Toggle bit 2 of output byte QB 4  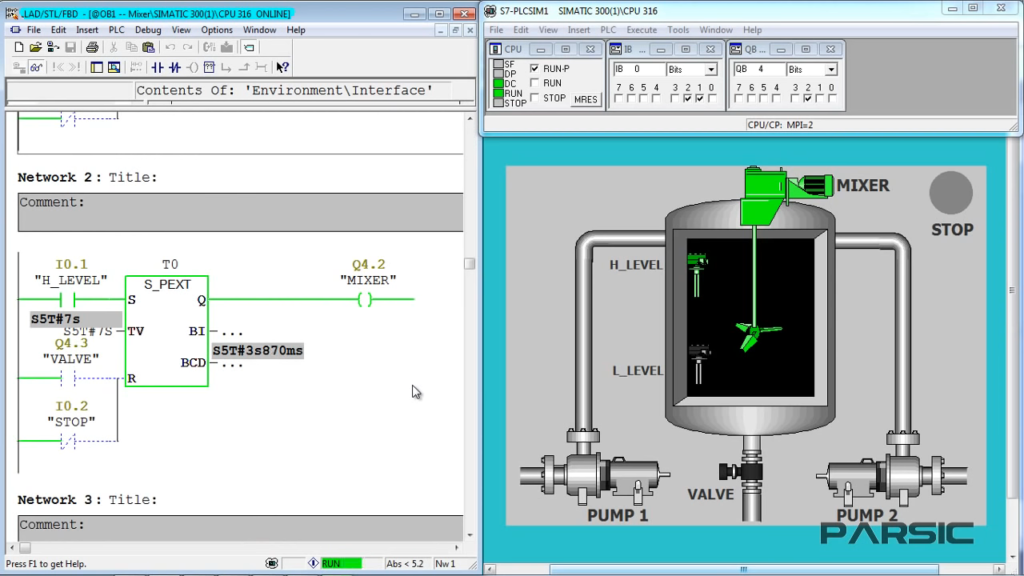[x=808, y=99]
